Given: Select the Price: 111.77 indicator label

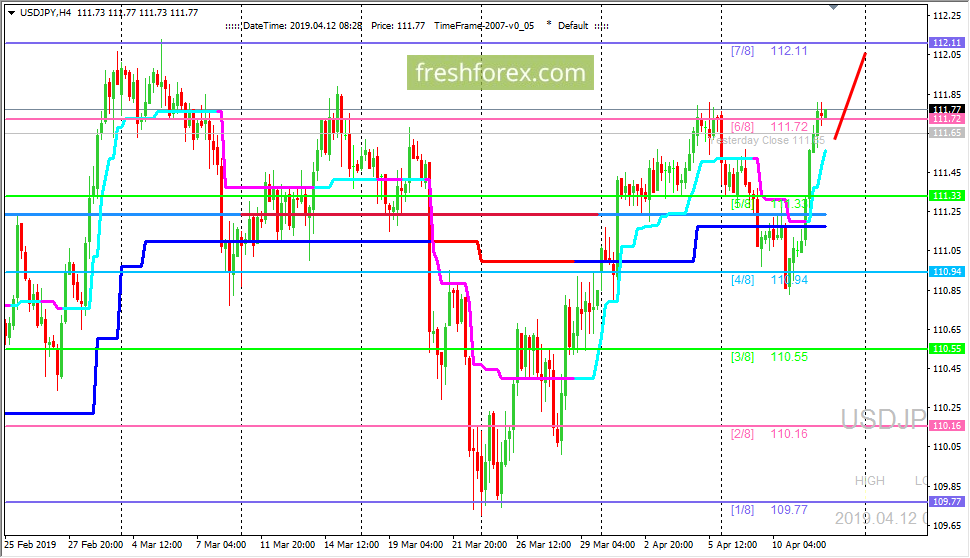Looking at the screenshot, I should pyautogui.click(x=398, y=26).
